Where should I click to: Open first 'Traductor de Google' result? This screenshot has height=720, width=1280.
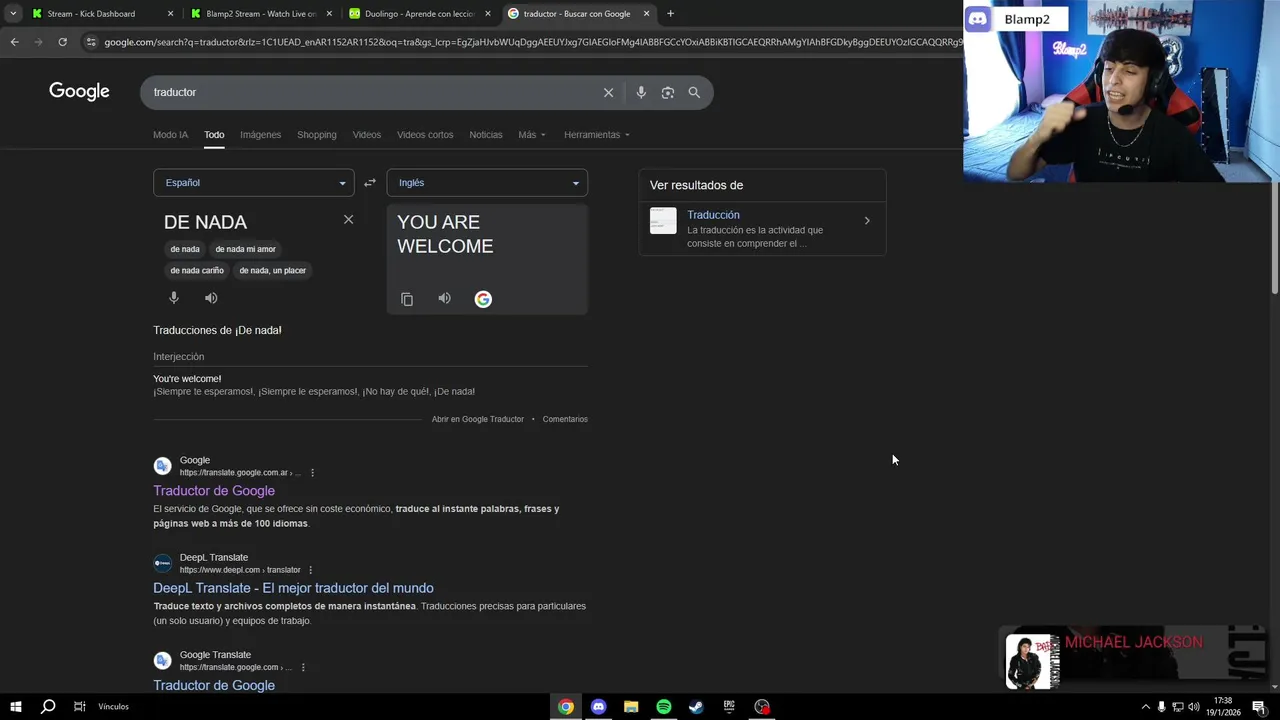[x=214, y=491]
